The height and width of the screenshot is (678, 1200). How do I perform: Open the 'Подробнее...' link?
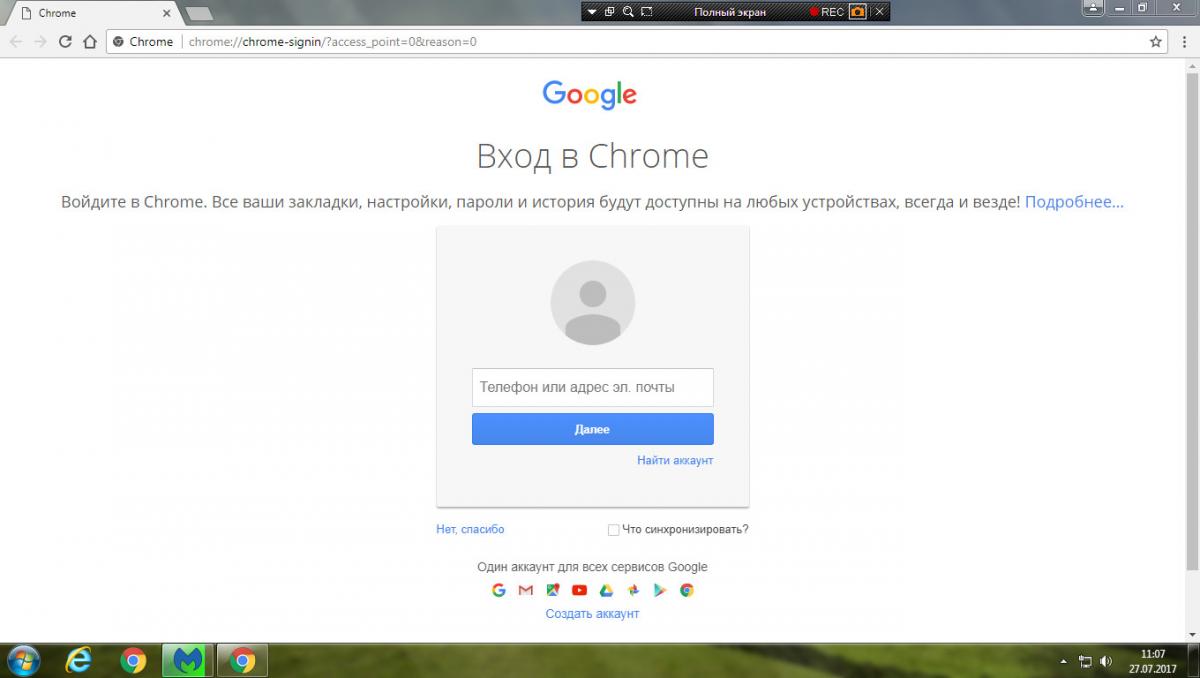(1074, 201)
